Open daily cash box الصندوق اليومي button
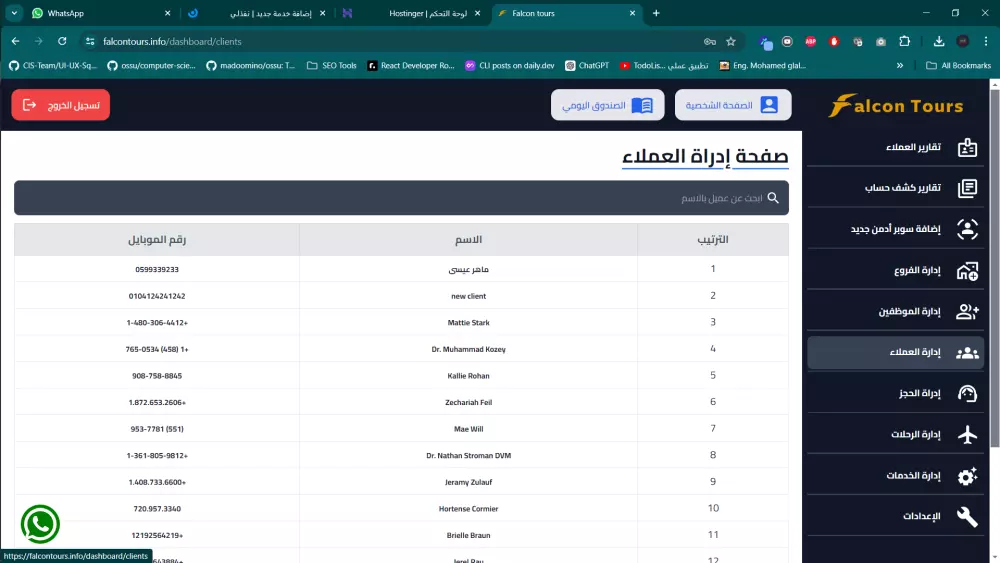 607,105
